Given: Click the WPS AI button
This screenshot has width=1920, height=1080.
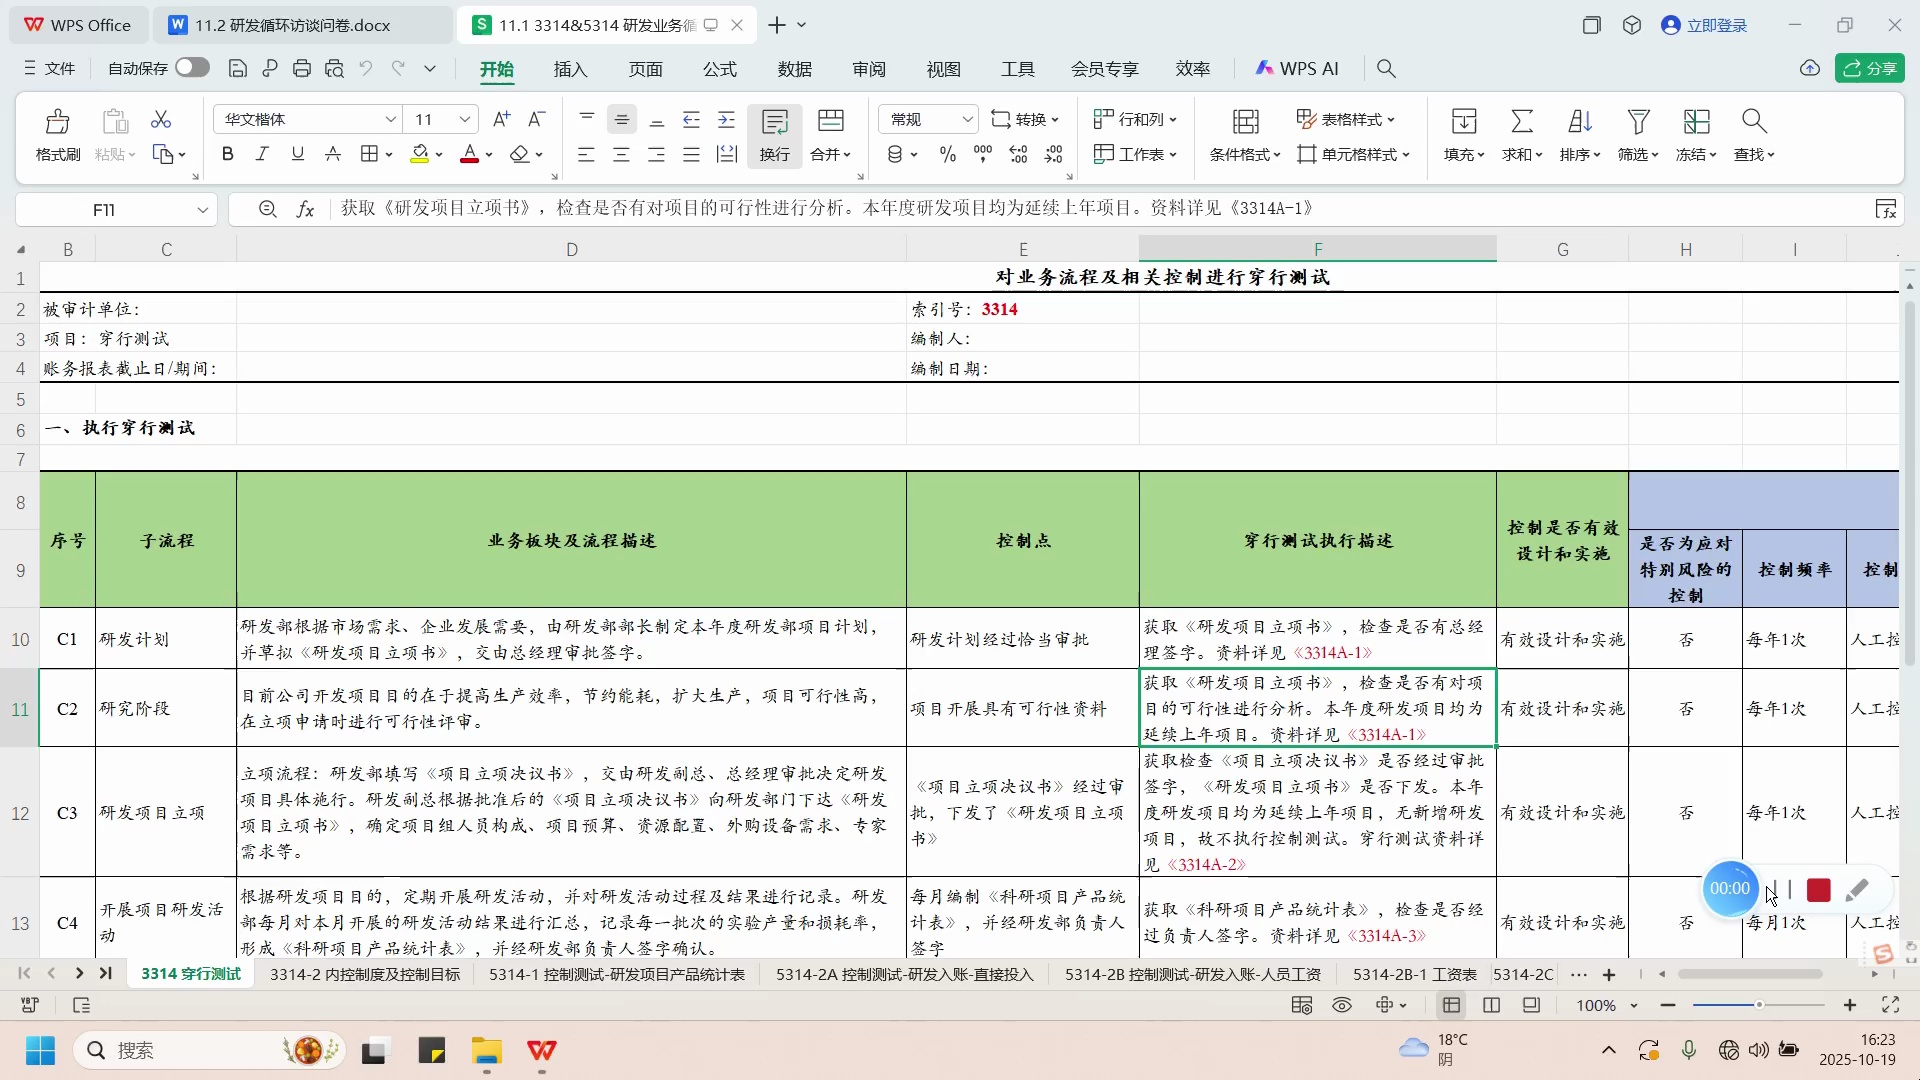Looking at the screenshot, I should 1297,68.
